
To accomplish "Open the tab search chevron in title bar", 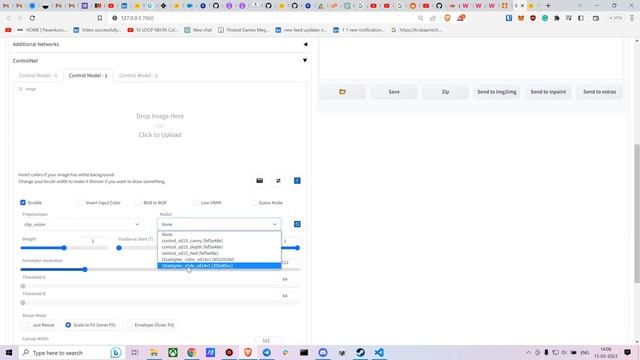I will [580, 6].
